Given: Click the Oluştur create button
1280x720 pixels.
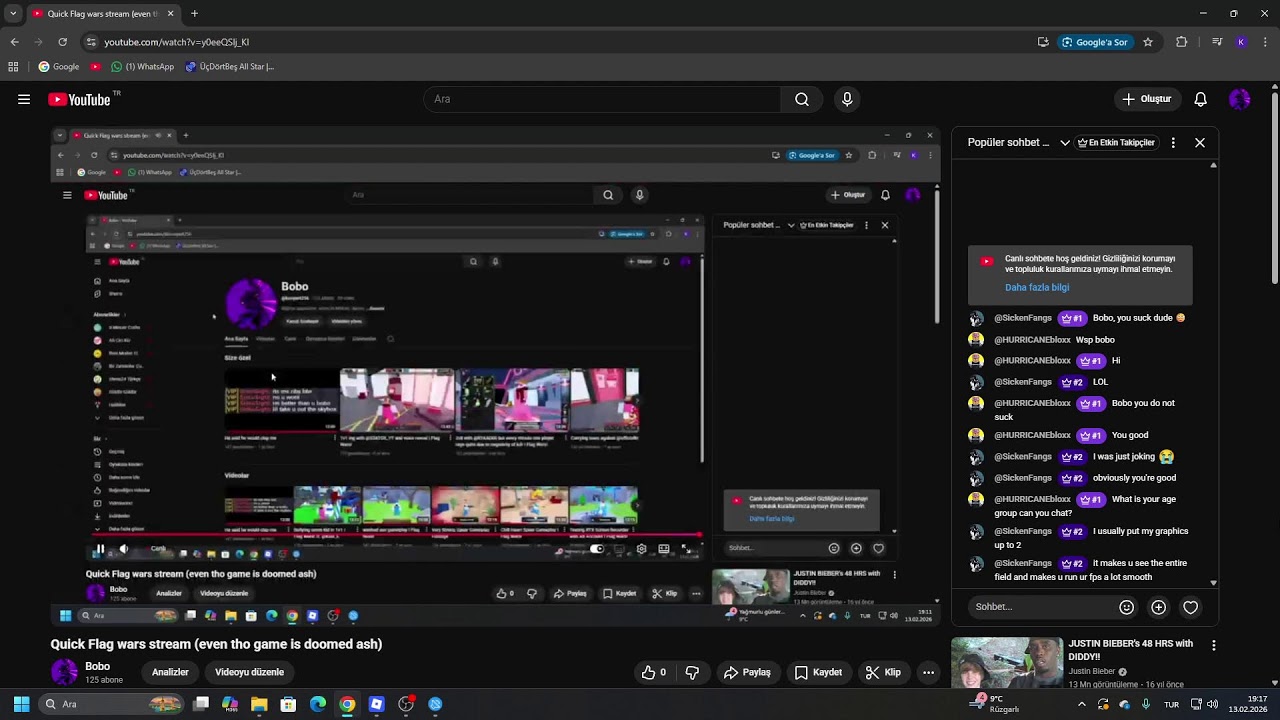Looking at the screenshot, I should tap(1146, 99).
